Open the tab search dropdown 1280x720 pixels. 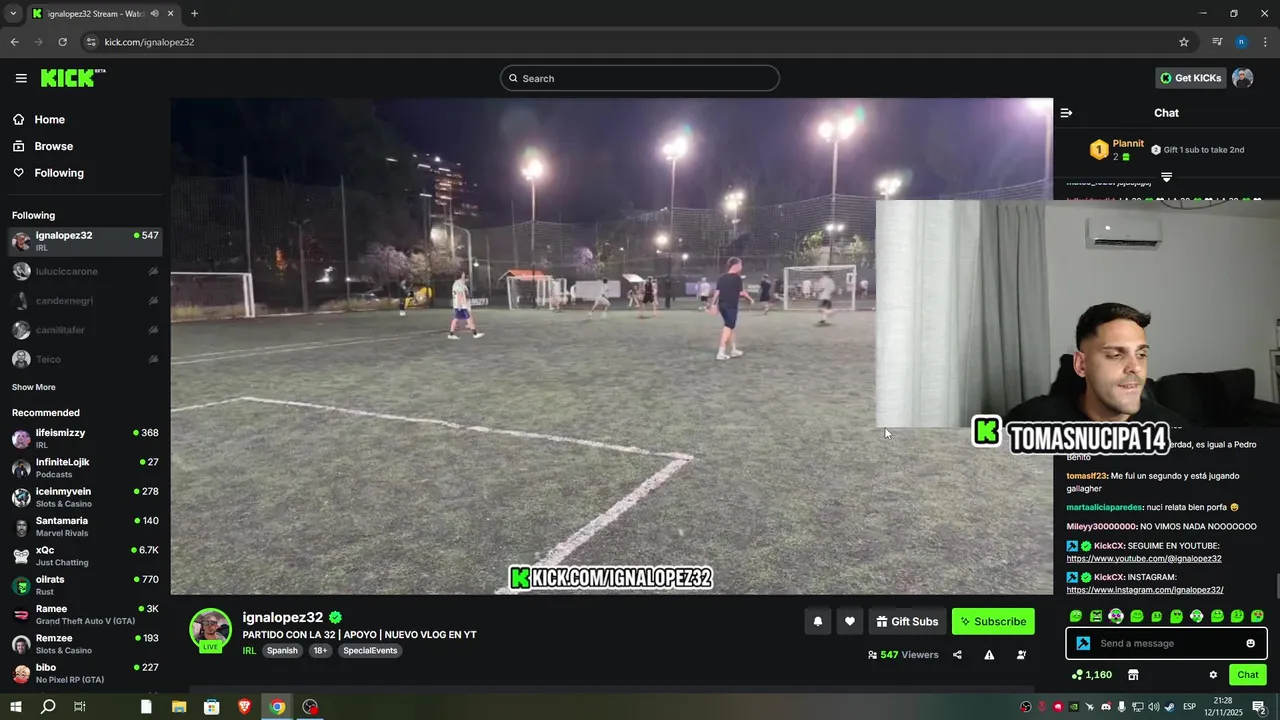(13, 14)
